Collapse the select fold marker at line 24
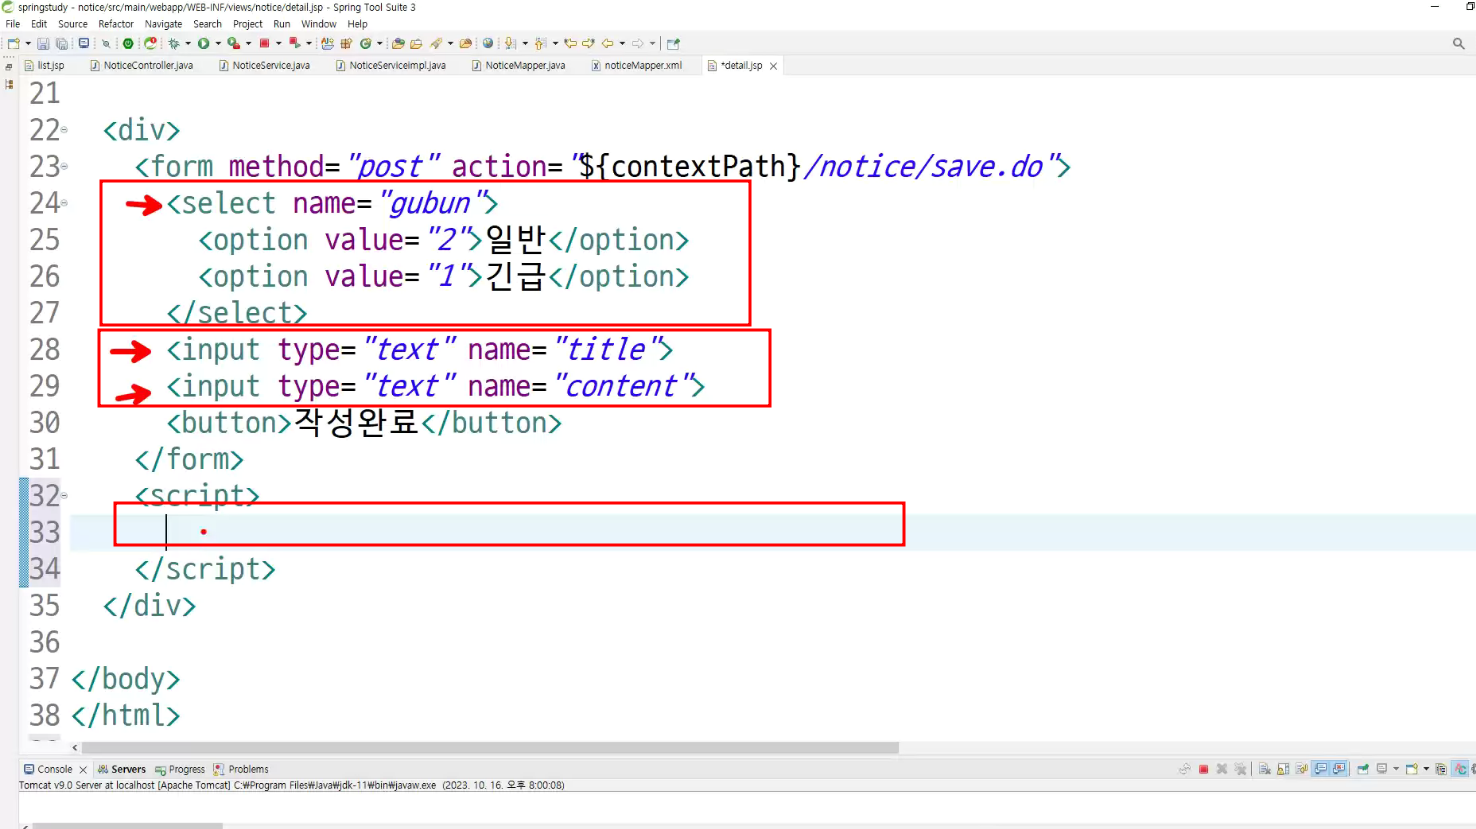The width and height of the screenshot is (1476, 829). 65,202
